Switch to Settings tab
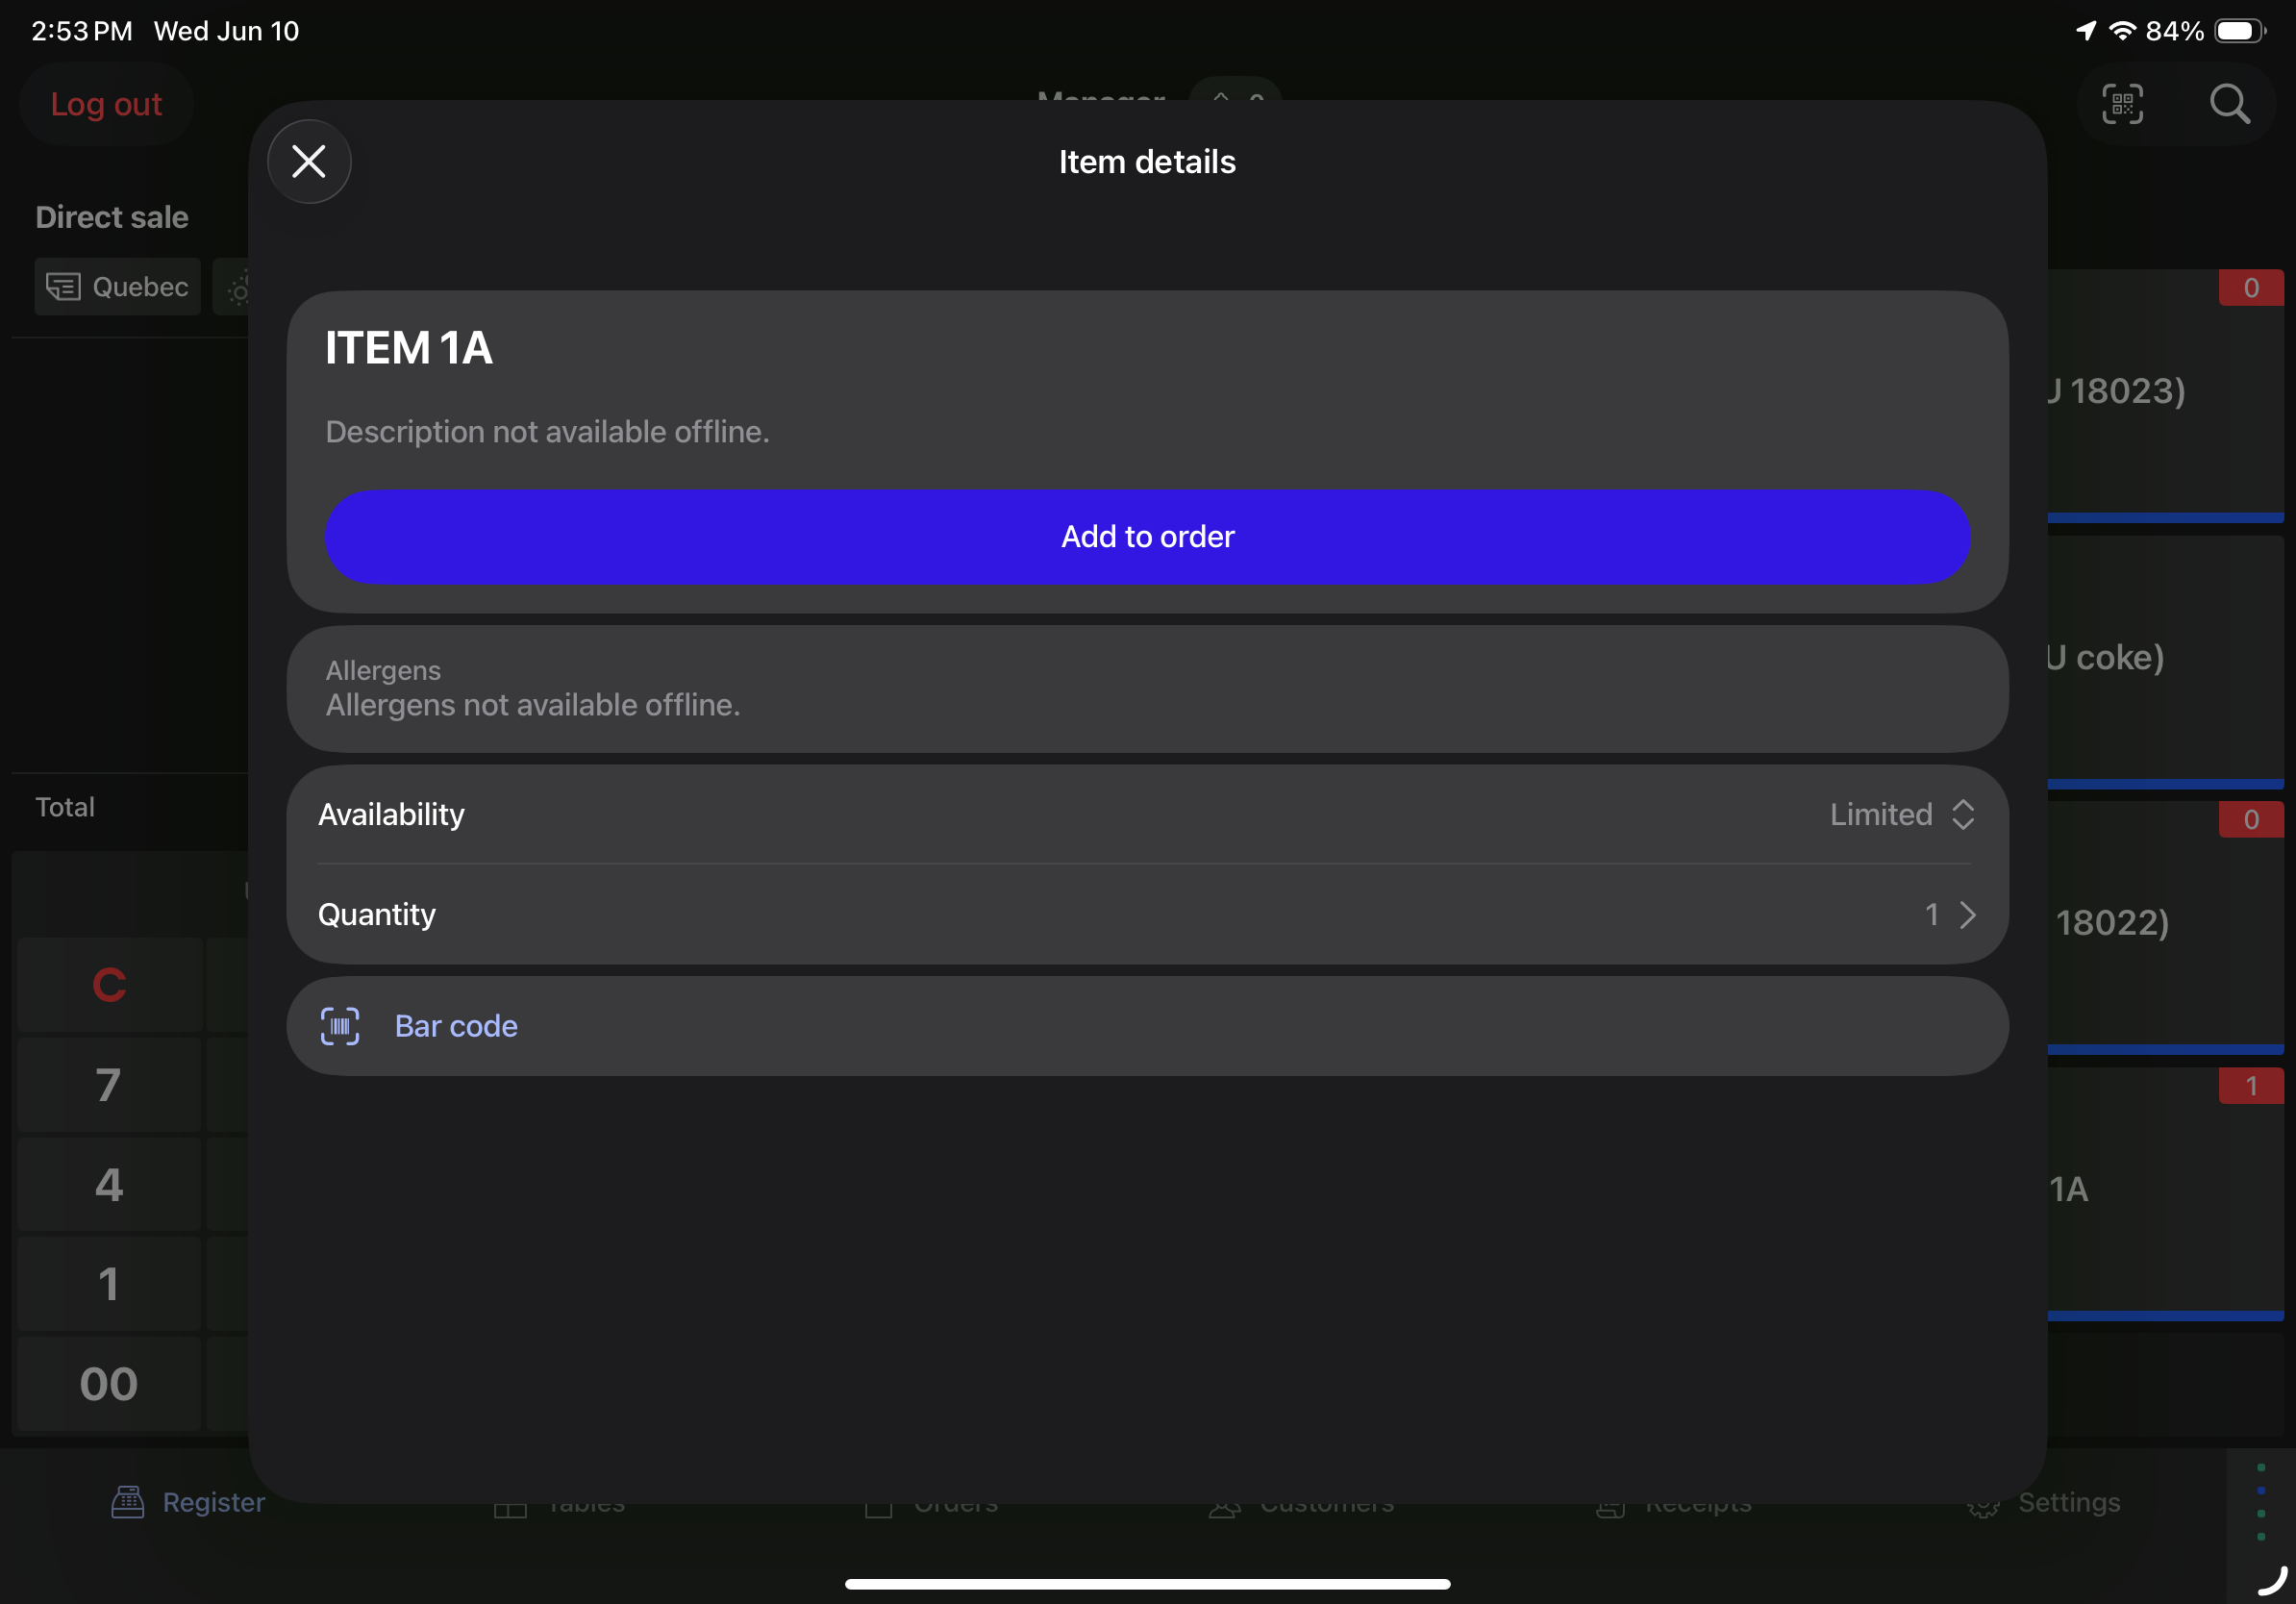 tap(2043, 1502)
